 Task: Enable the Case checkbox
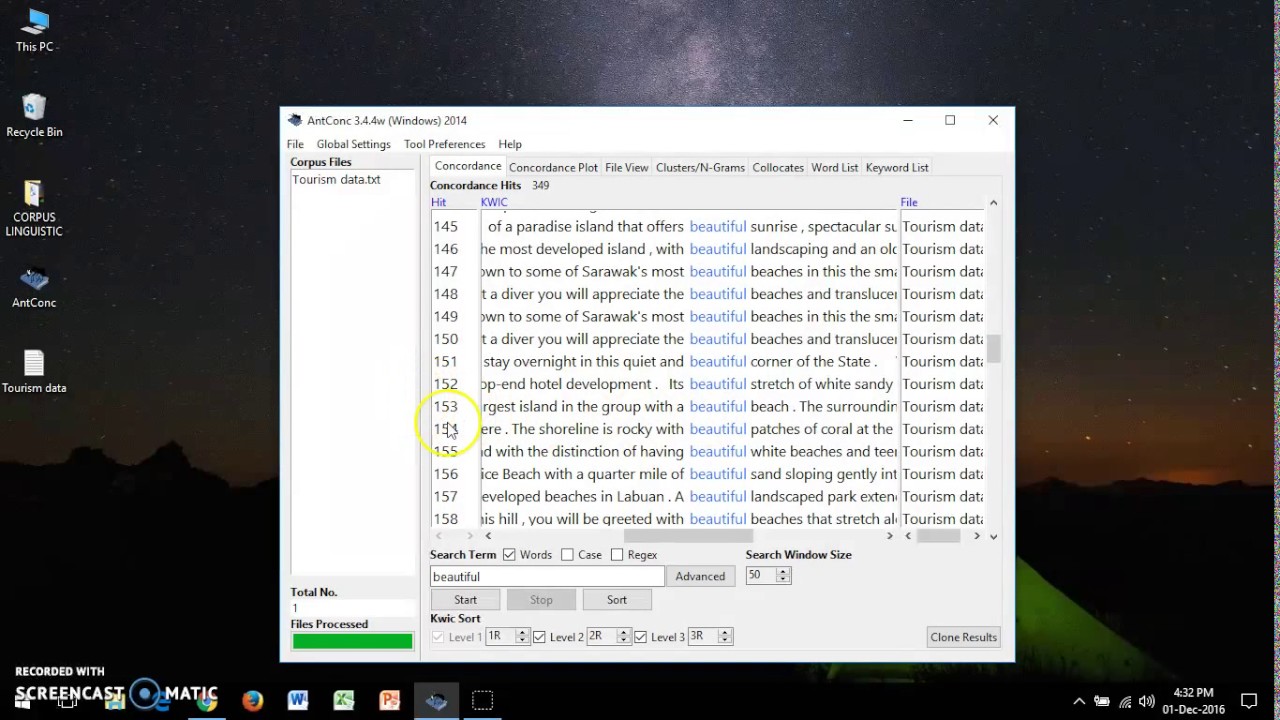567,555
